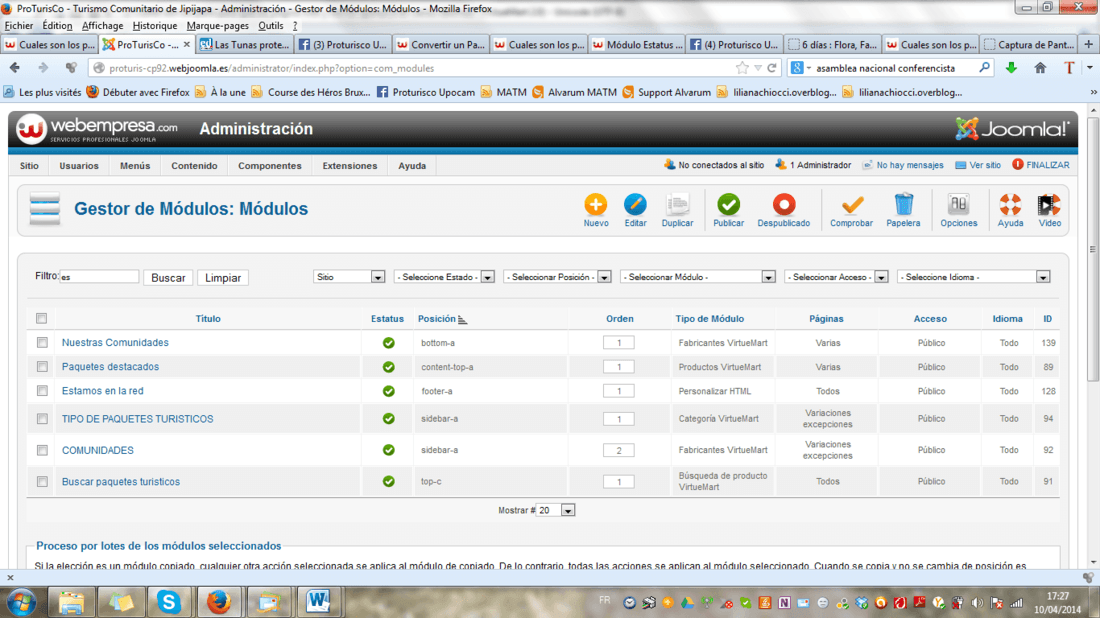Screen dimensions: 1100x618
Task: Toggle published status of COMUNIDADES module
Action: [x=388, y=450]
